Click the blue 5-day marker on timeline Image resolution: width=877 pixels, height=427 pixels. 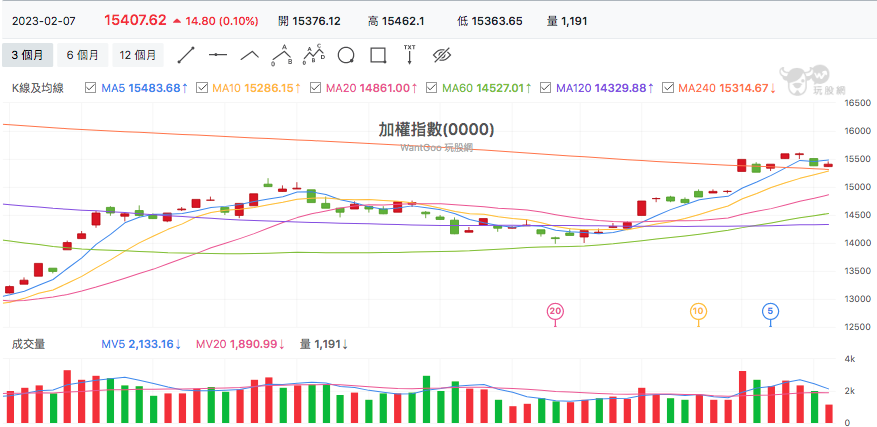(771, 311)
